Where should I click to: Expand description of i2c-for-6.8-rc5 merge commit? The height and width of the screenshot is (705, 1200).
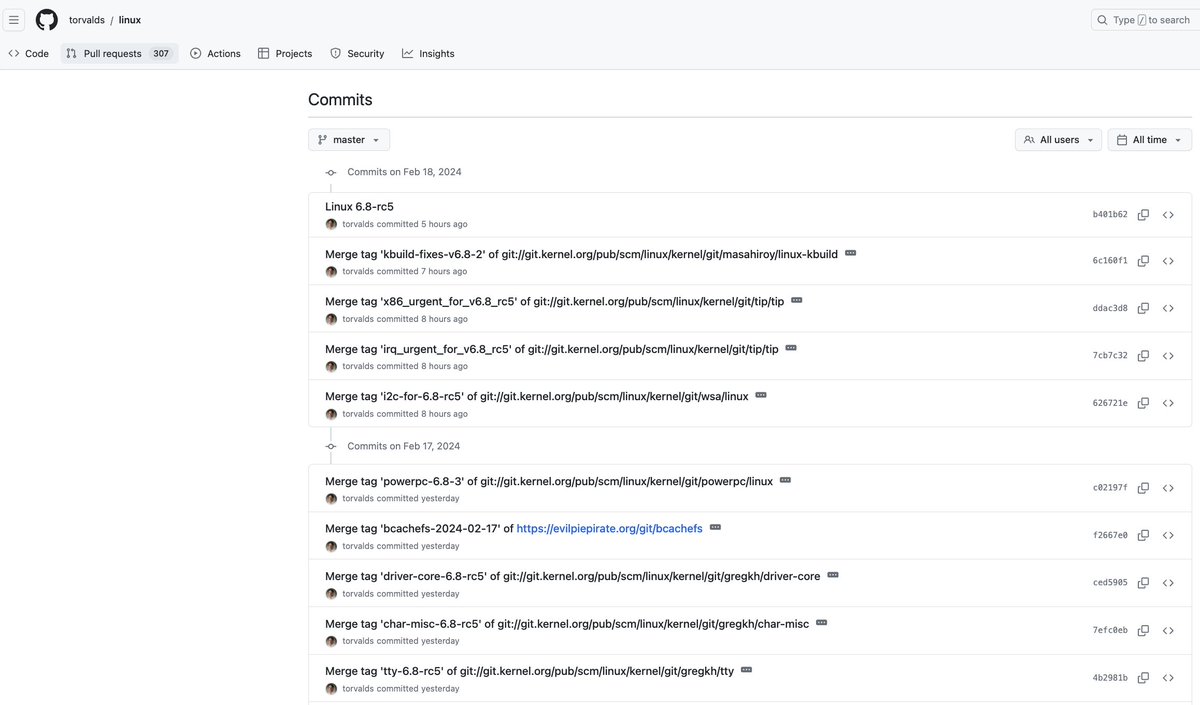point(760,395)
